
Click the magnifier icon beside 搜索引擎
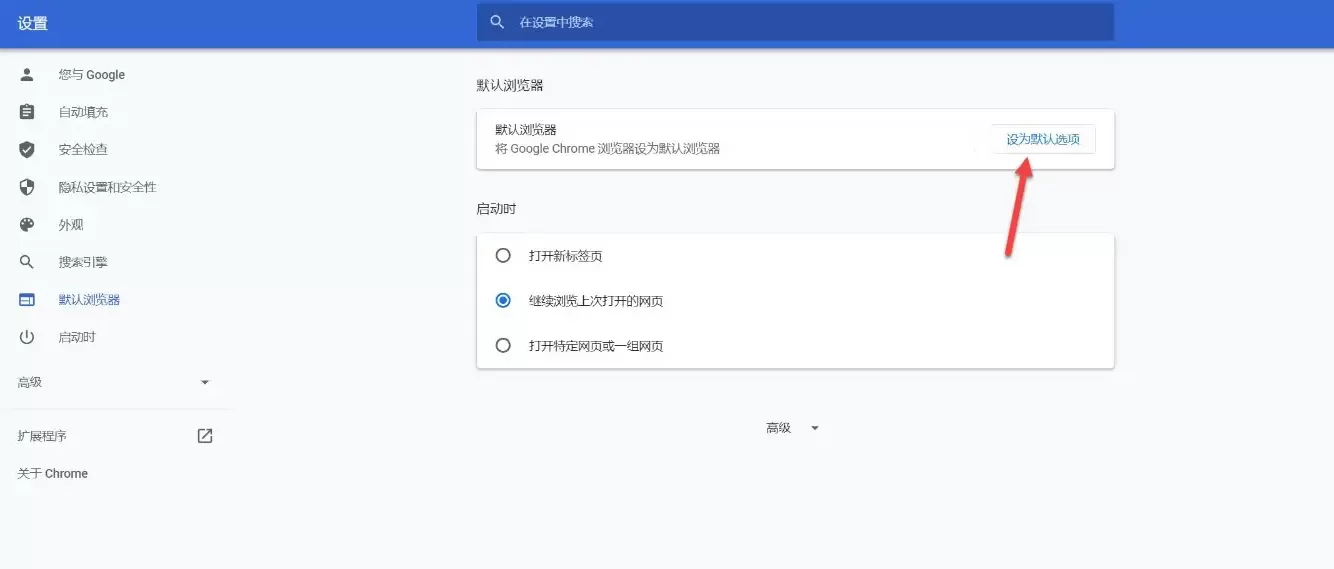point(27,262)
